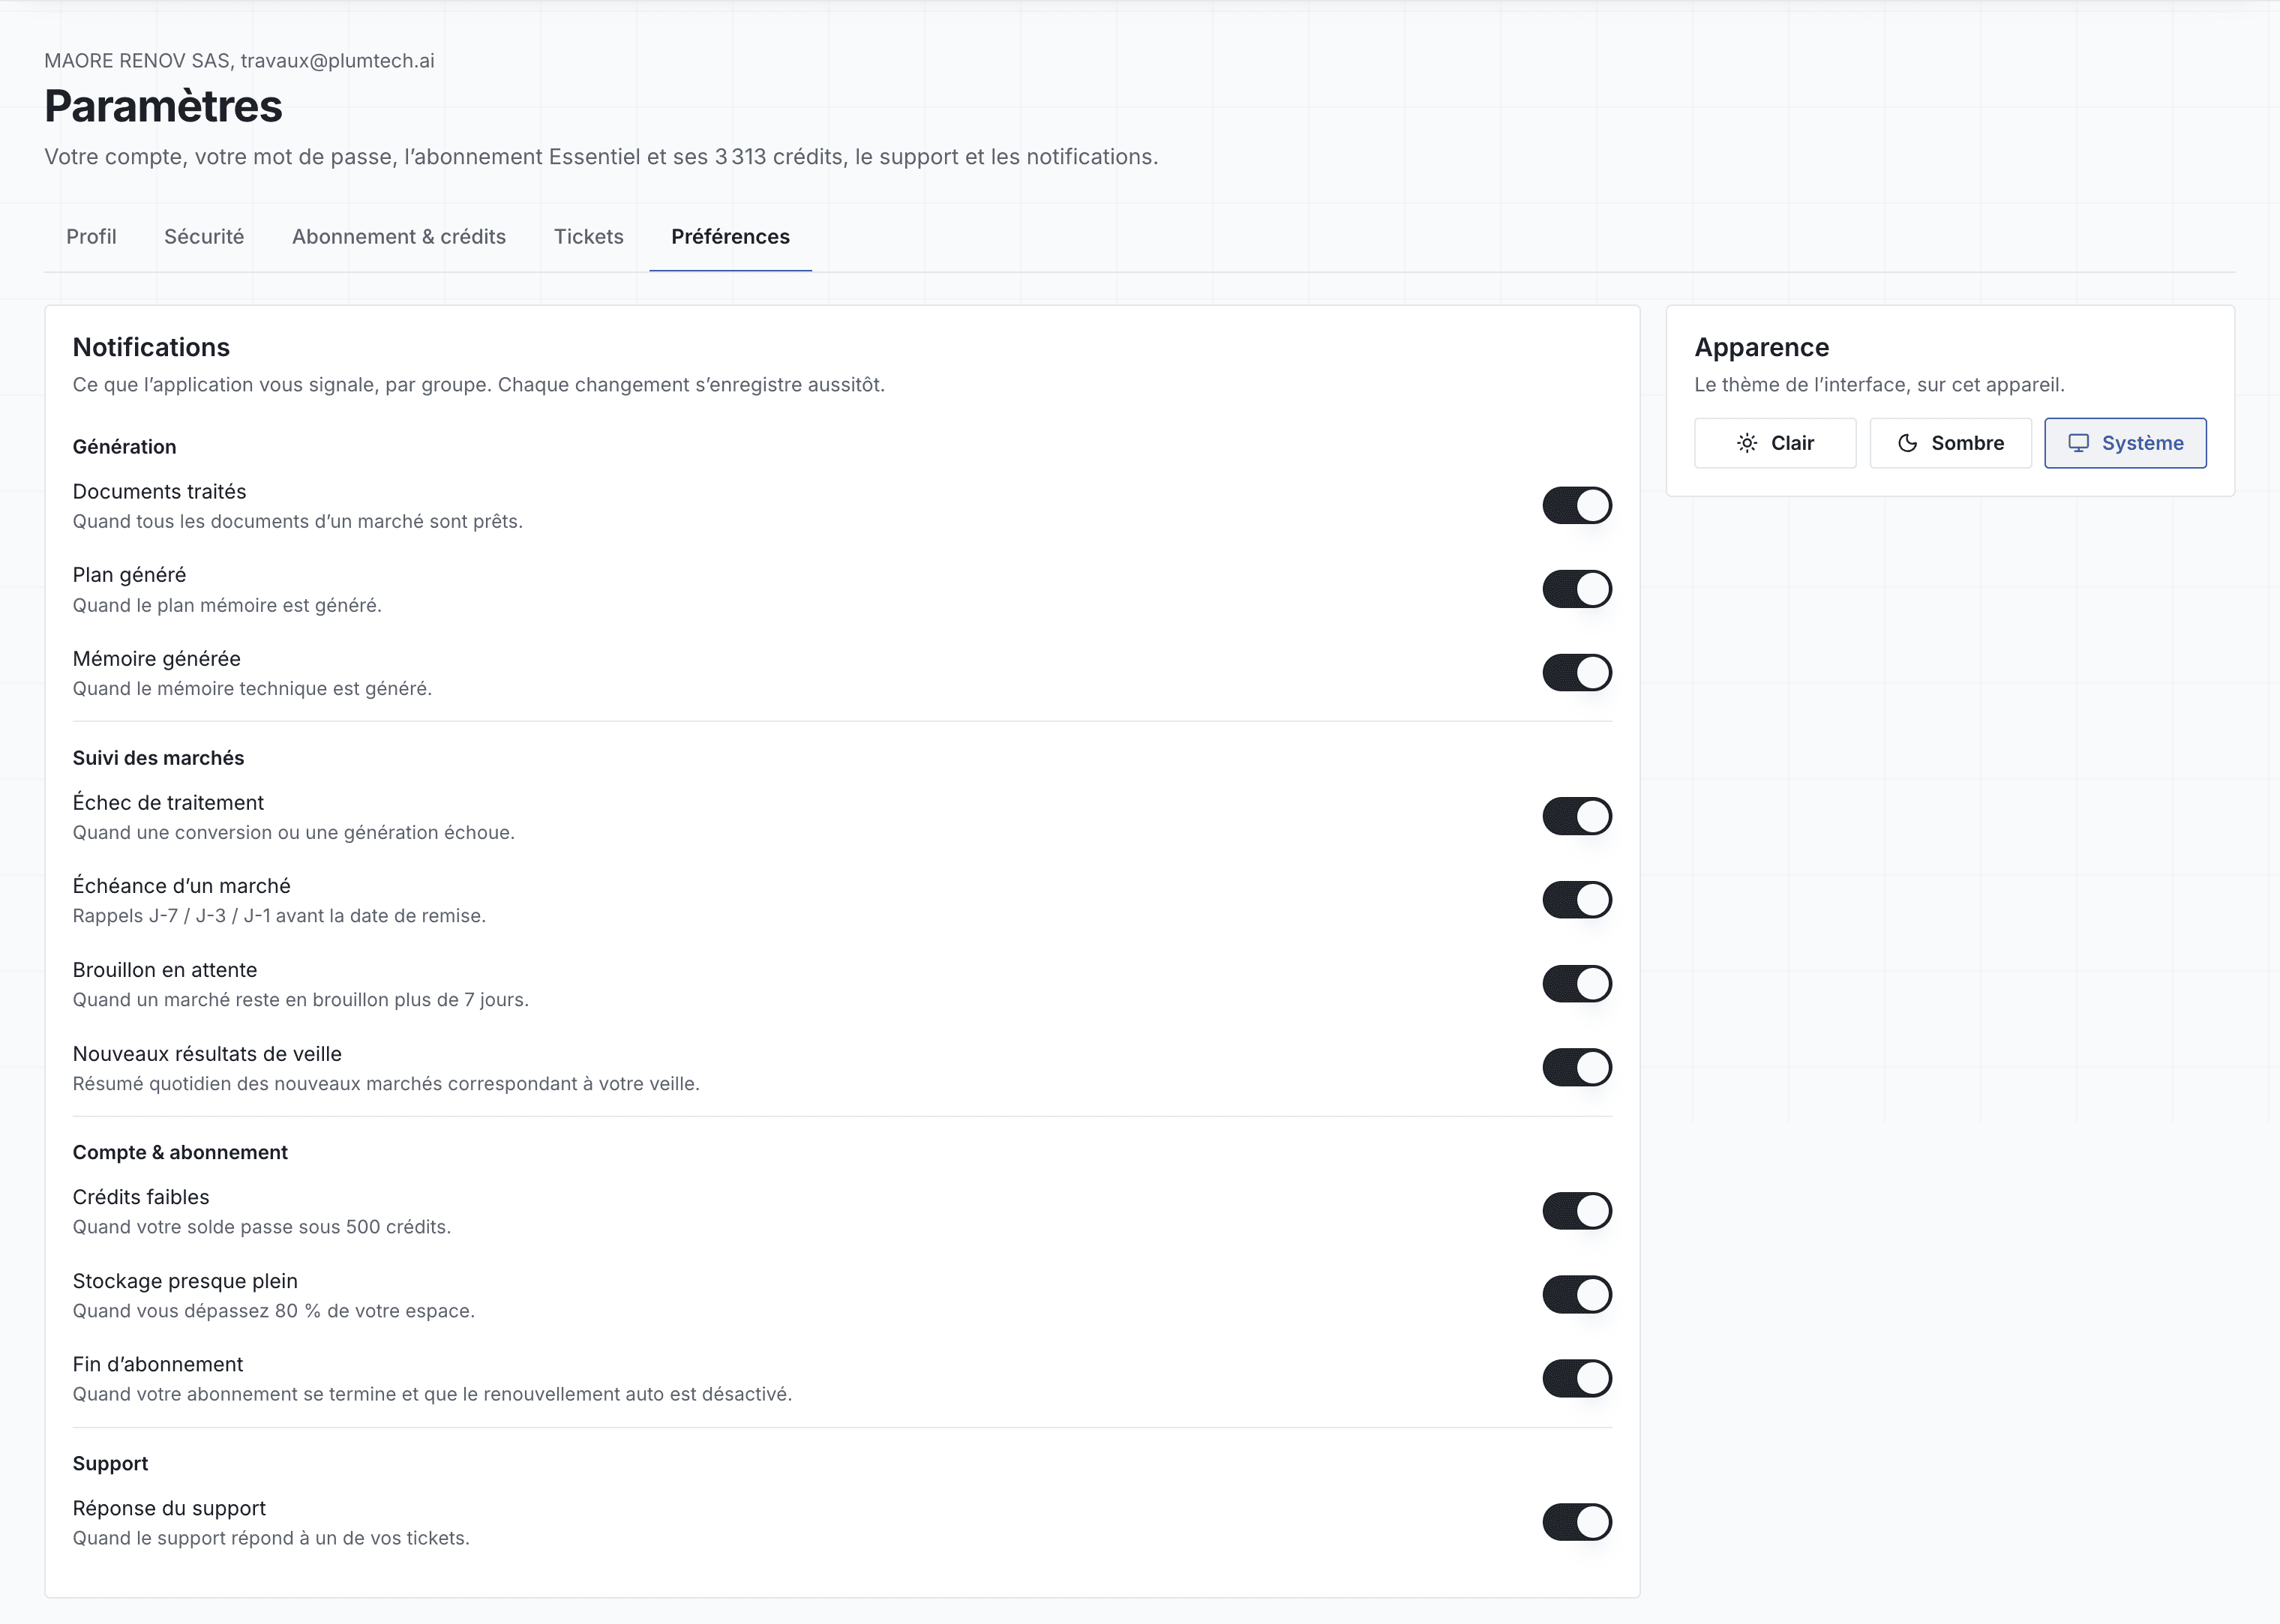This screenshot has height=1624, width=2280.
Task: Click the sun icon in Clair button
Action: pos(1746,443)
